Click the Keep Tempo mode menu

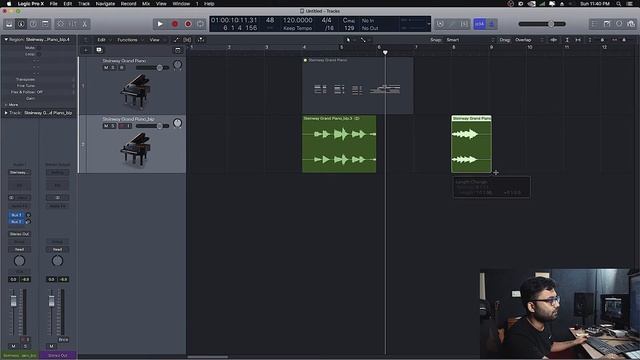[x=298, y=28]
